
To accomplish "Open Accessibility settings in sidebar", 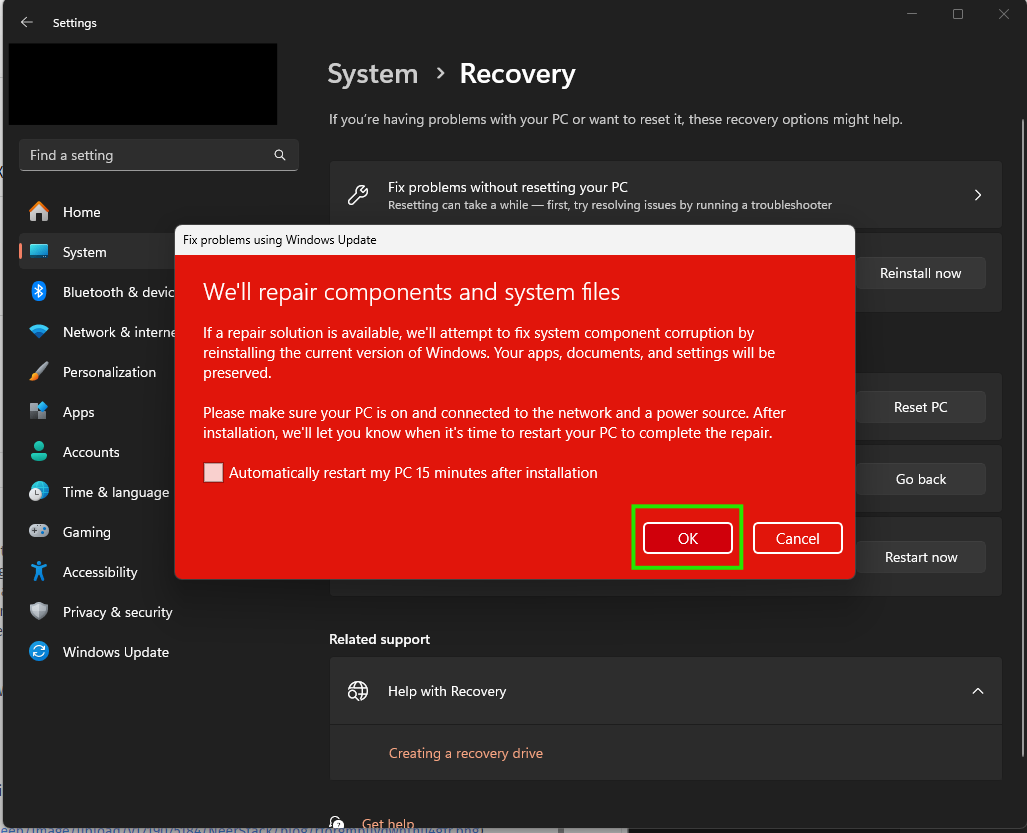I will click(x=98, y=571).
